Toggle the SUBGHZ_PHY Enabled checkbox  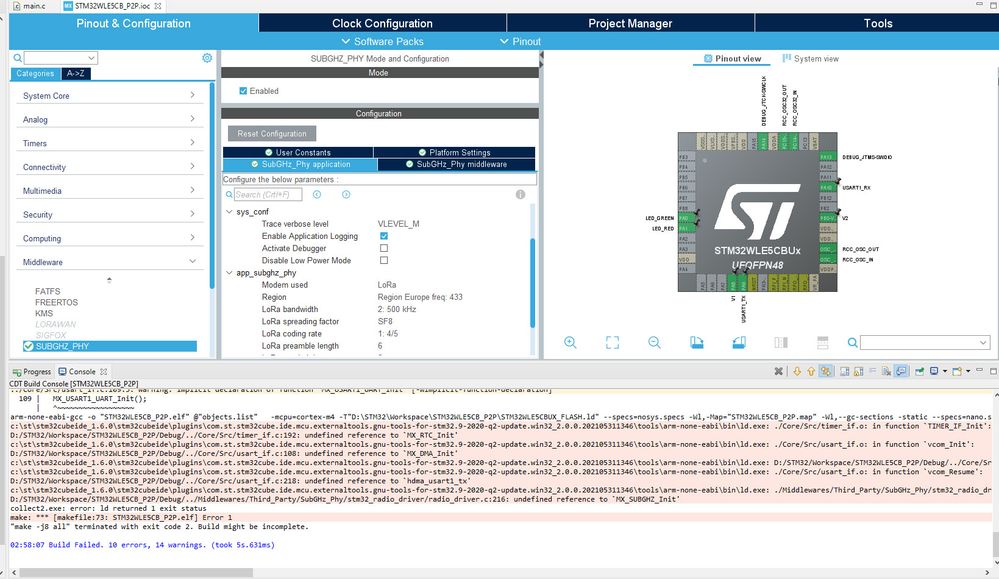pyautogui.click(x=243, y=91)
